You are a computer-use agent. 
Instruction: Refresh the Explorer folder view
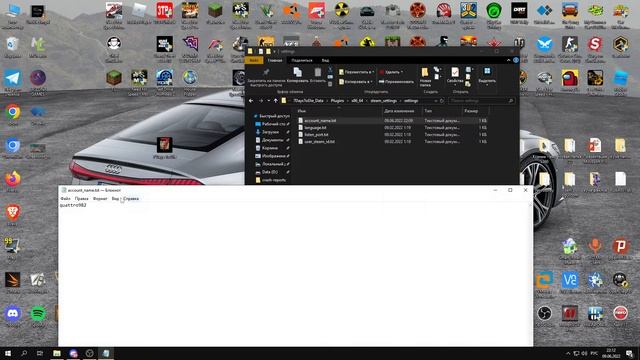point(442,101)
